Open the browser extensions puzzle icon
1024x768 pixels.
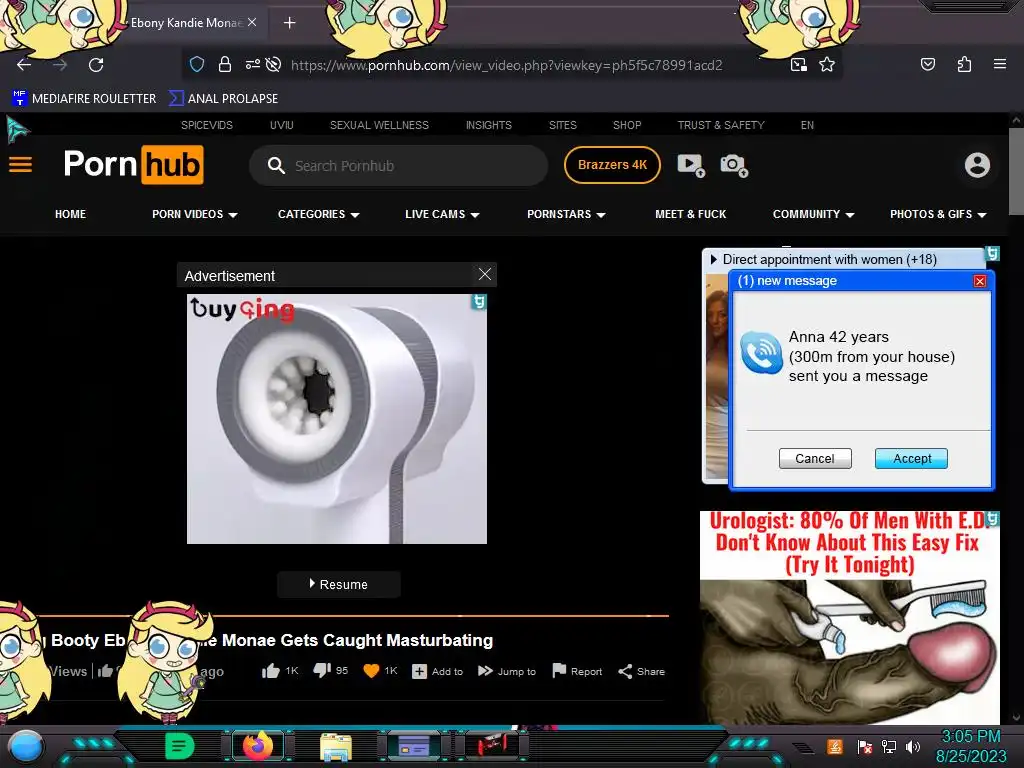964,64
